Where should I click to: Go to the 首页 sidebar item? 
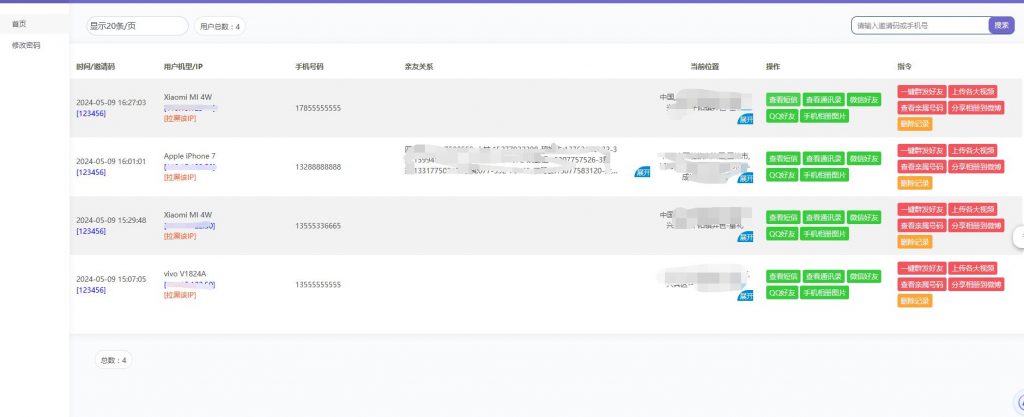pos(19,23)
